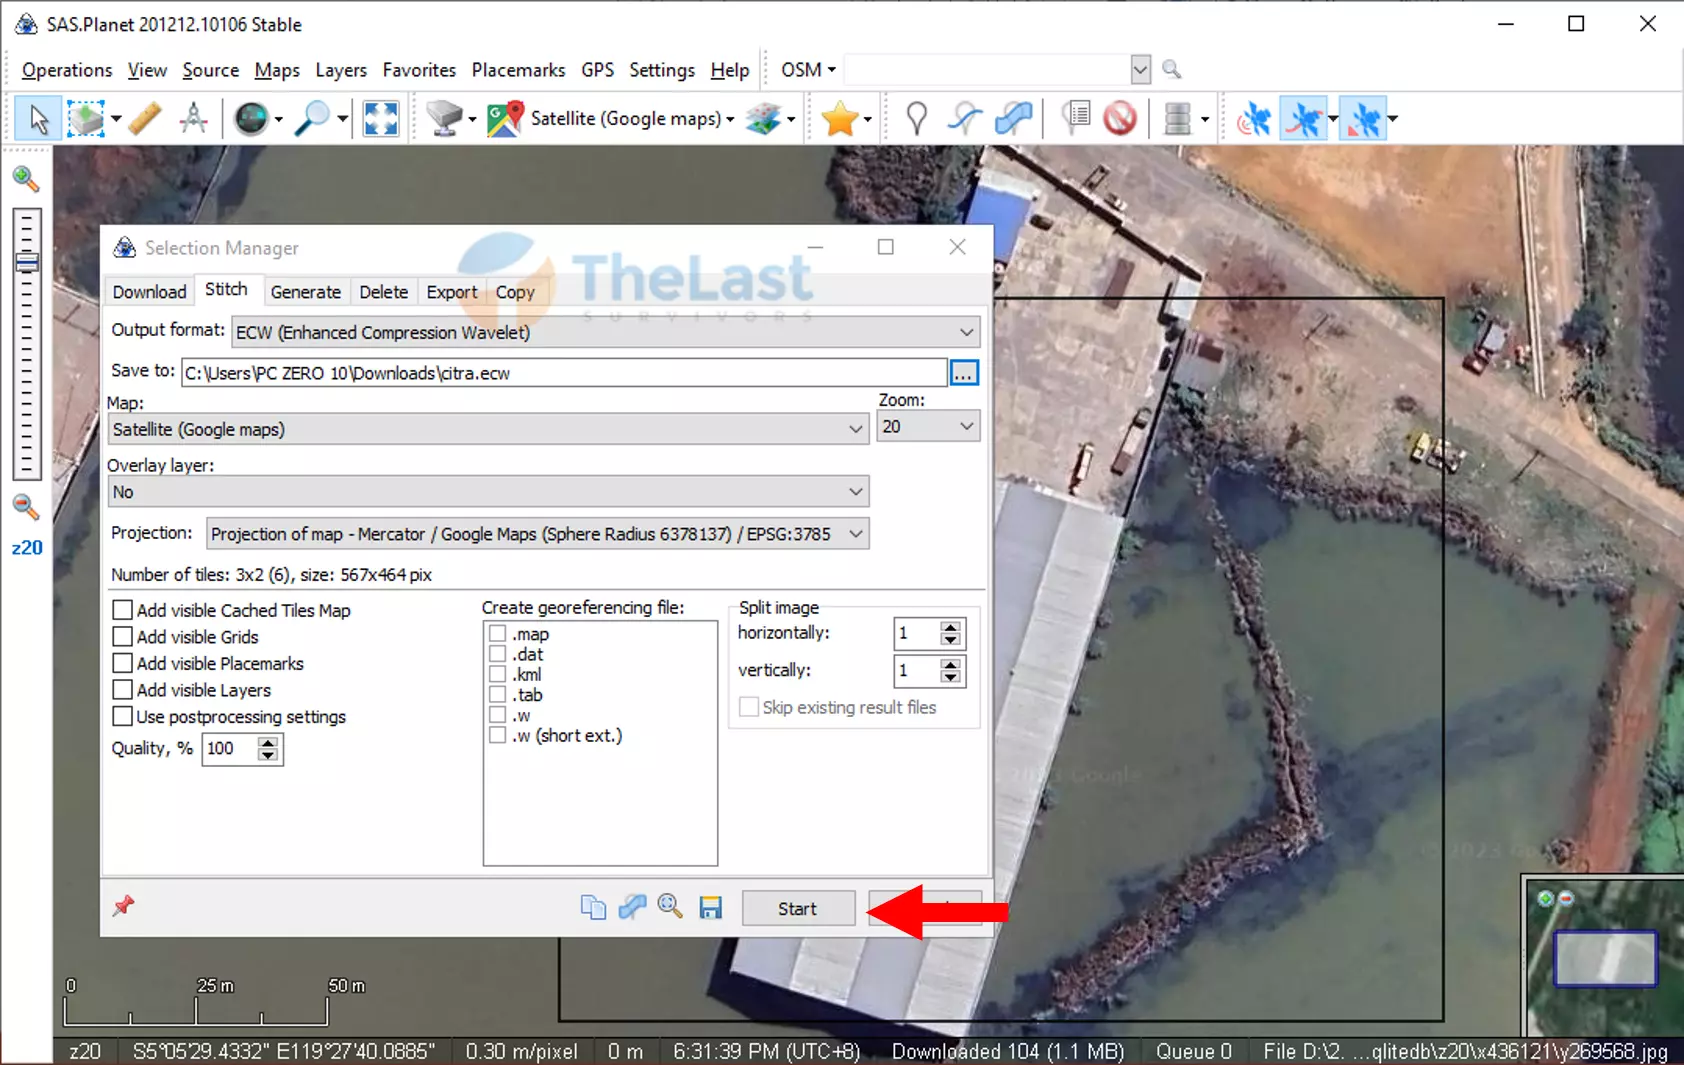
Task: Click the Save to path input field
Action: pyautogui.click(x=564, y=373)
